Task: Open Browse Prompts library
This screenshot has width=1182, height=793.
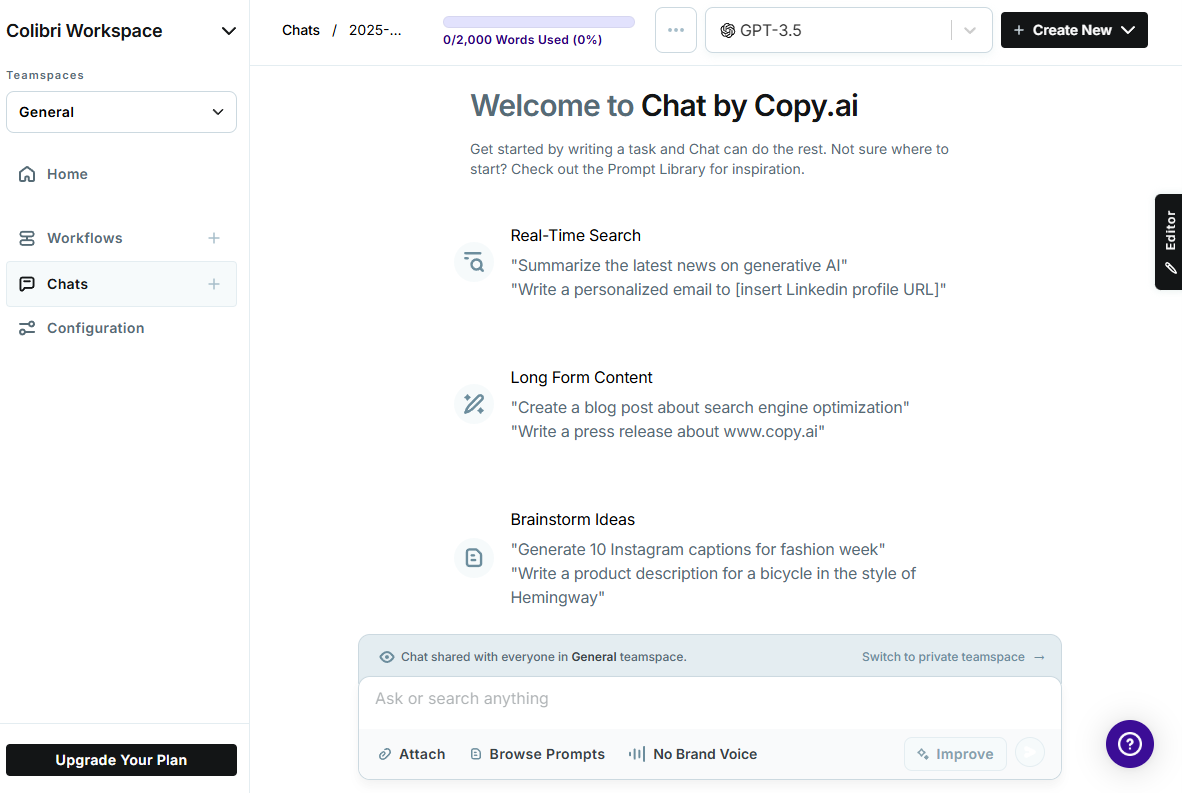Action: coord(537,754)
